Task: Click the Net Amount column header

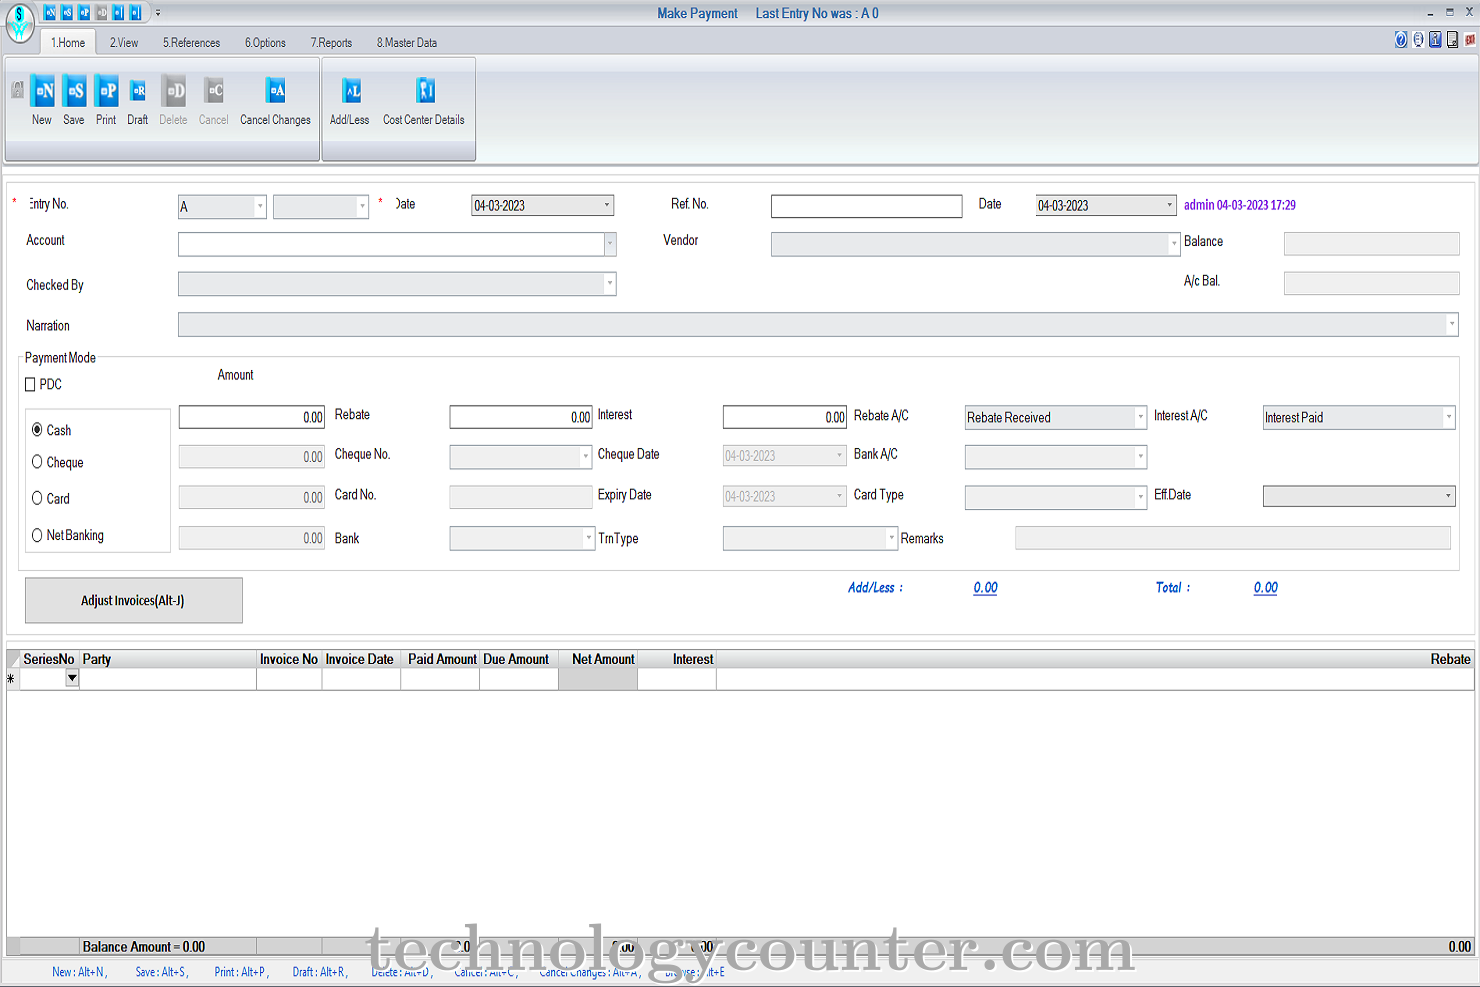Action: [597, 659]
